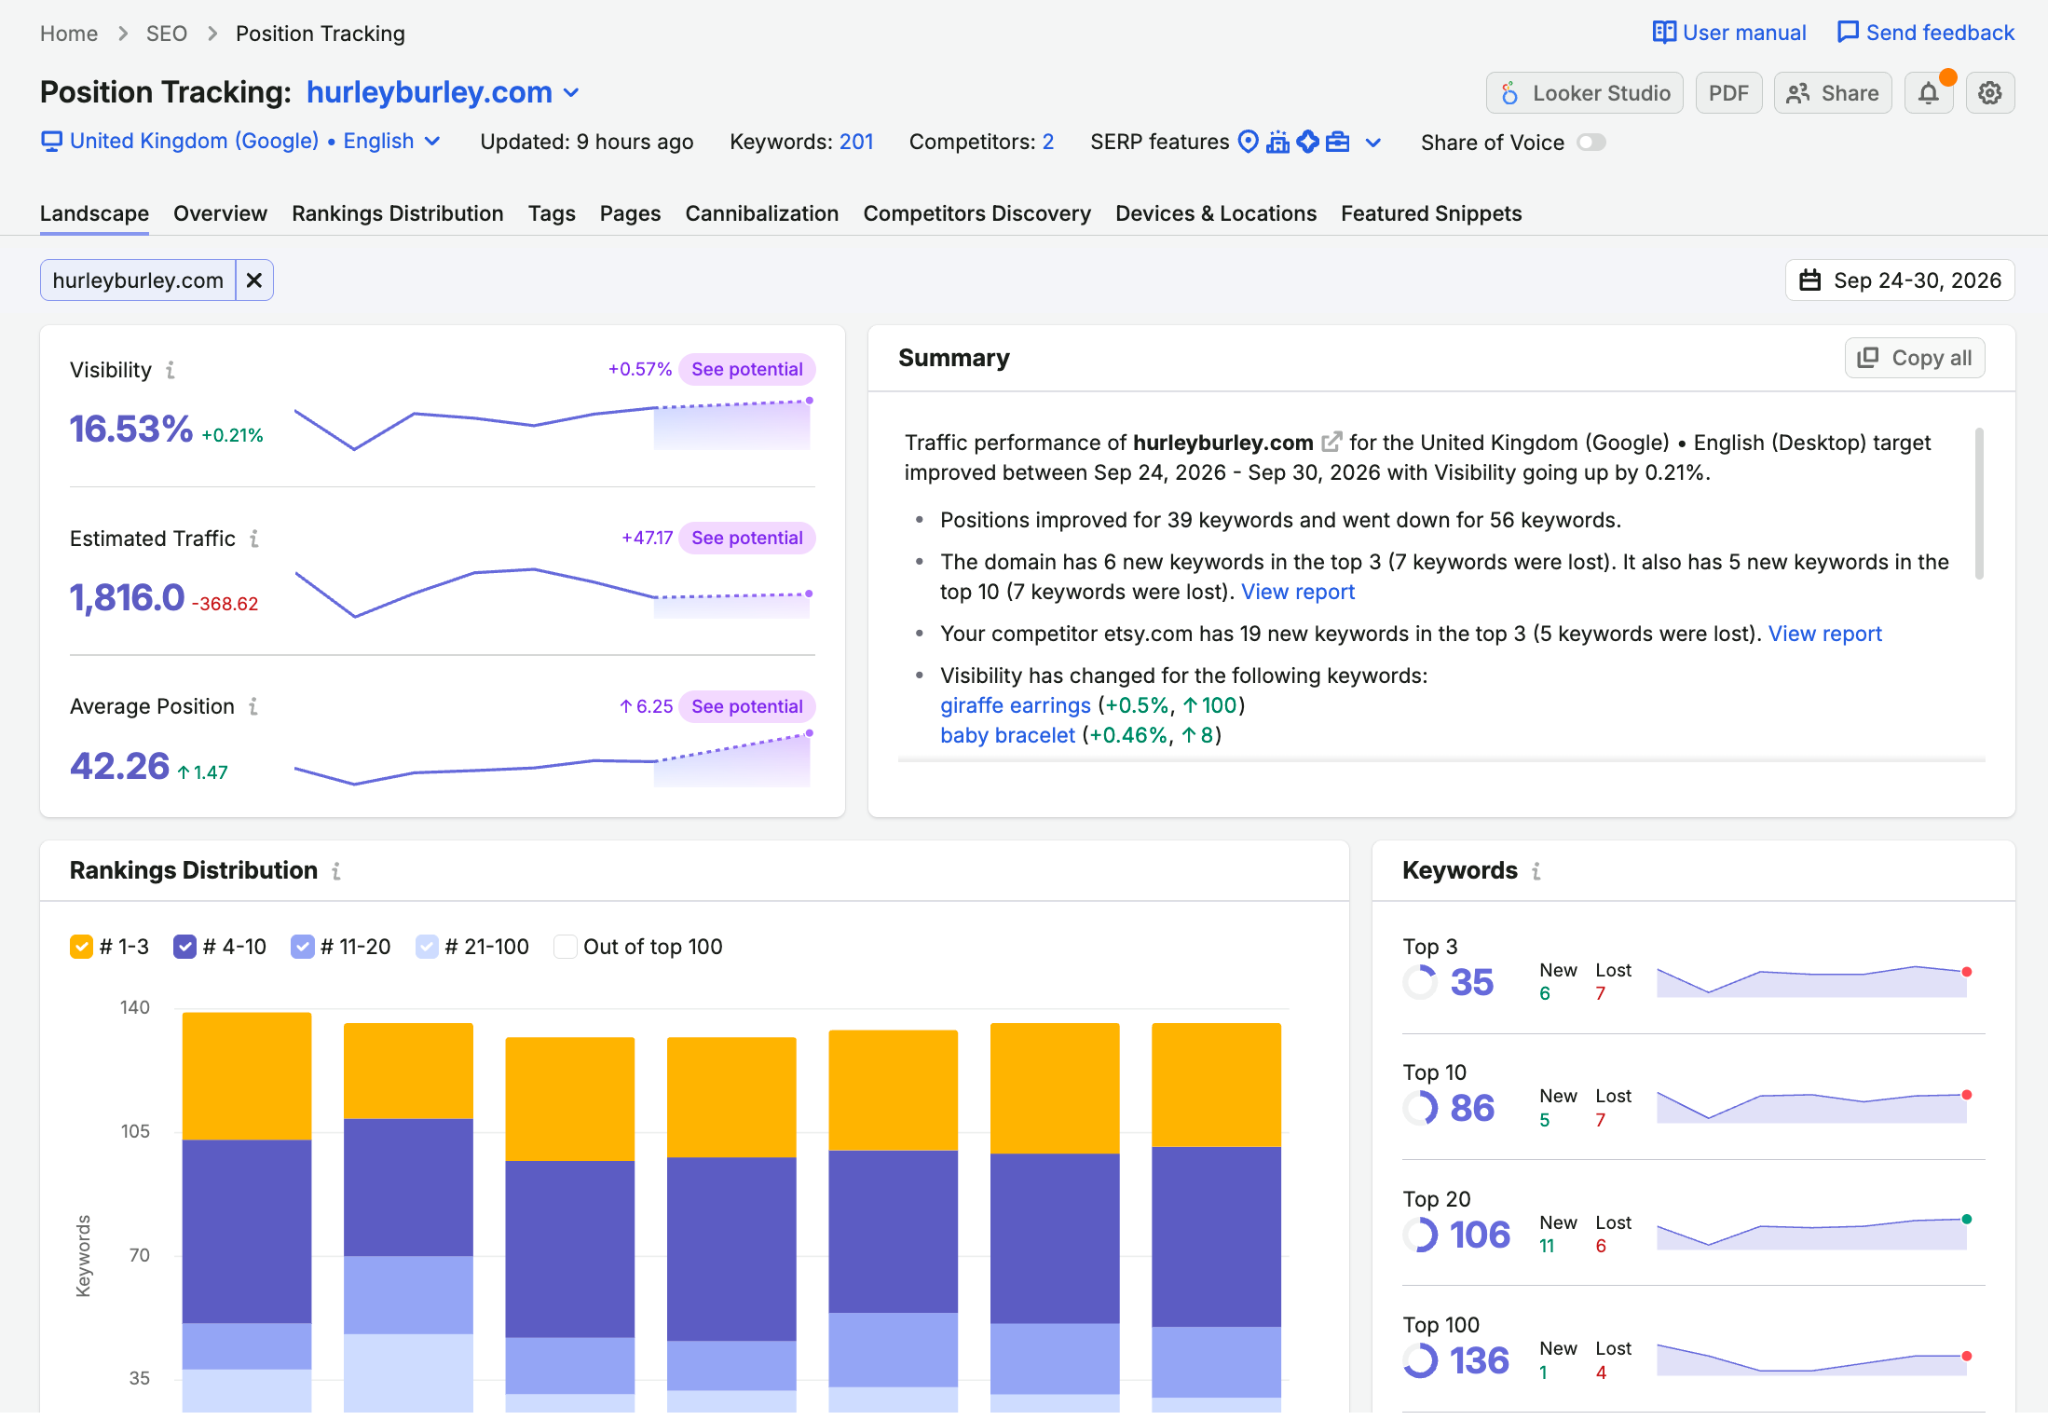Click the Visibility info icon
The height and width of the screenshot is (1413, 2048).
pyautogui.click(x=171, y=370)
